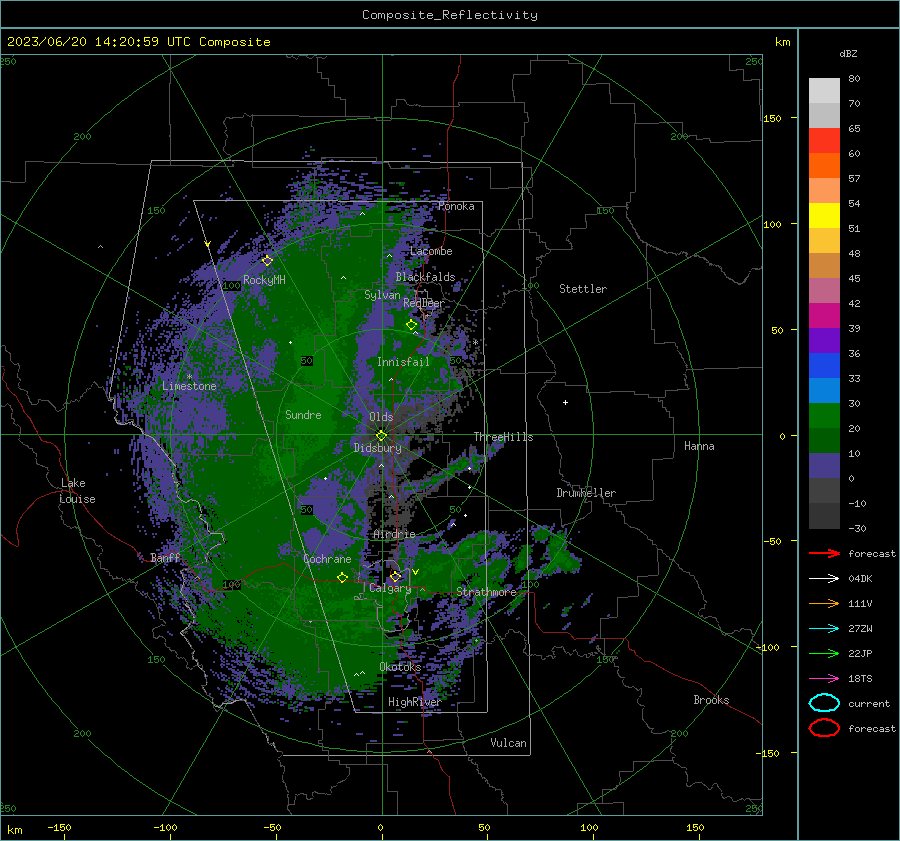Screen dimensions: 900x841
Task: Pick the bright green 20-30 dBZ swatch
Action: 824,416
